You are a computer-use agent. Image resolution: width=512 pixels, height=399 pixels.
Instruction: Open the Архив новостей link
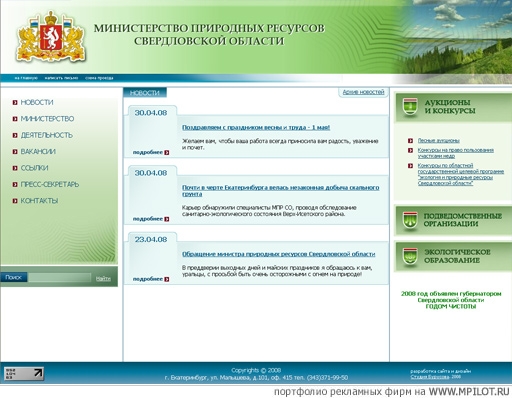[363, 92]
